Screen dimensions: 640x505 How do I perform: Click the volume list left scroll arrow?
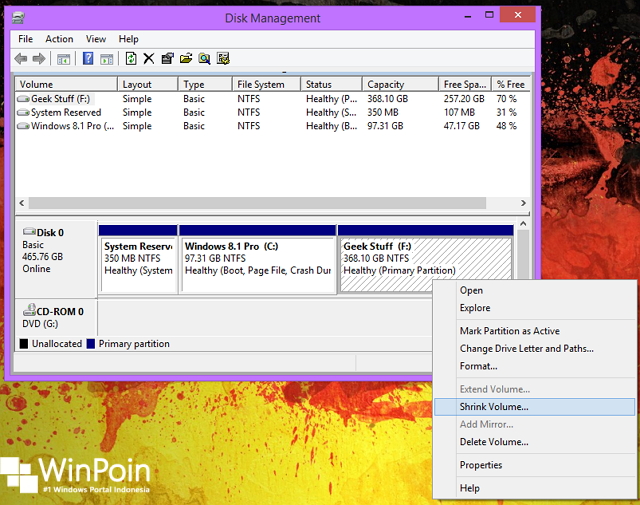tap(22, 203)
